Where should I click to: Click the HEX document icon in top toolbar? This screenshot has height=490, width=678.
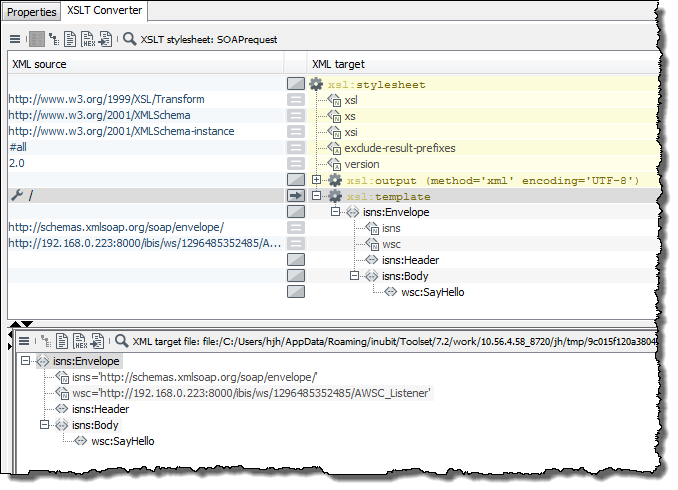click(90, 40)
